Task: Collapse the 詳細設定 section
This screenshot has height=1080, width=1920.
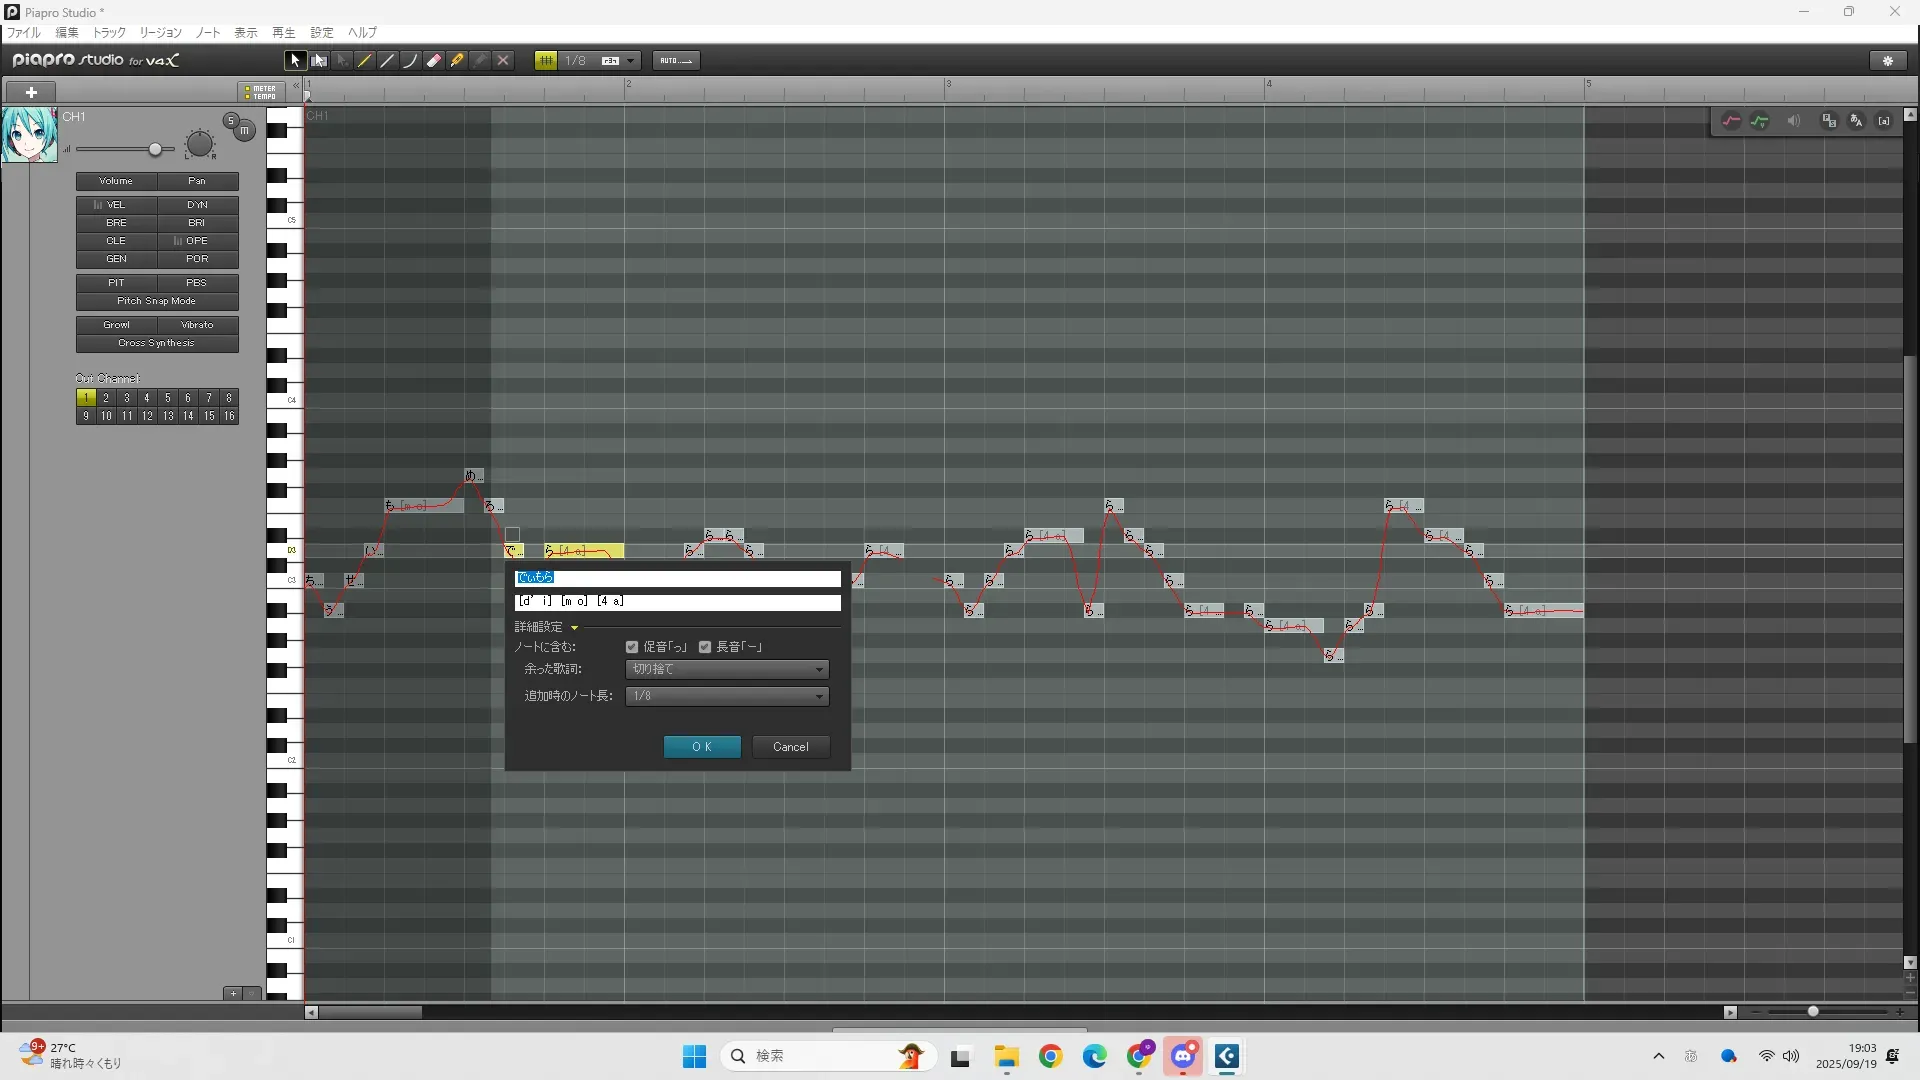Action: [x=574, y=628]
